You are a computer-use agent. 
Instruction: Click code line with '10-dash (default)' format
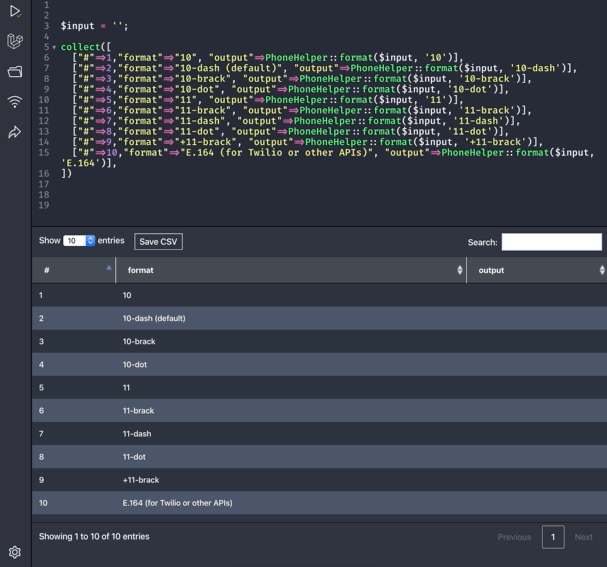[x=324, y=69]
